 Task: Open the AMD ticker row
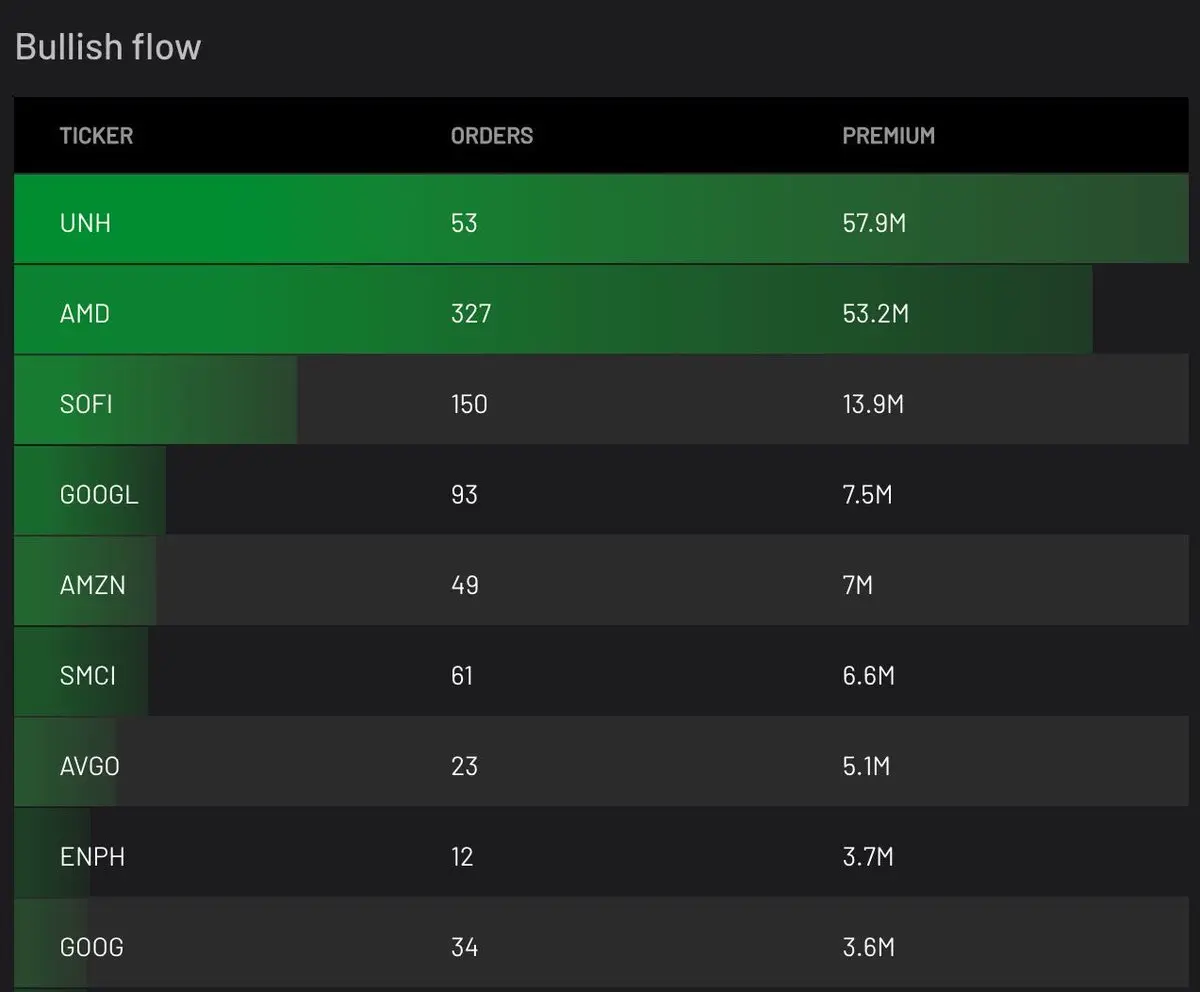601,309
